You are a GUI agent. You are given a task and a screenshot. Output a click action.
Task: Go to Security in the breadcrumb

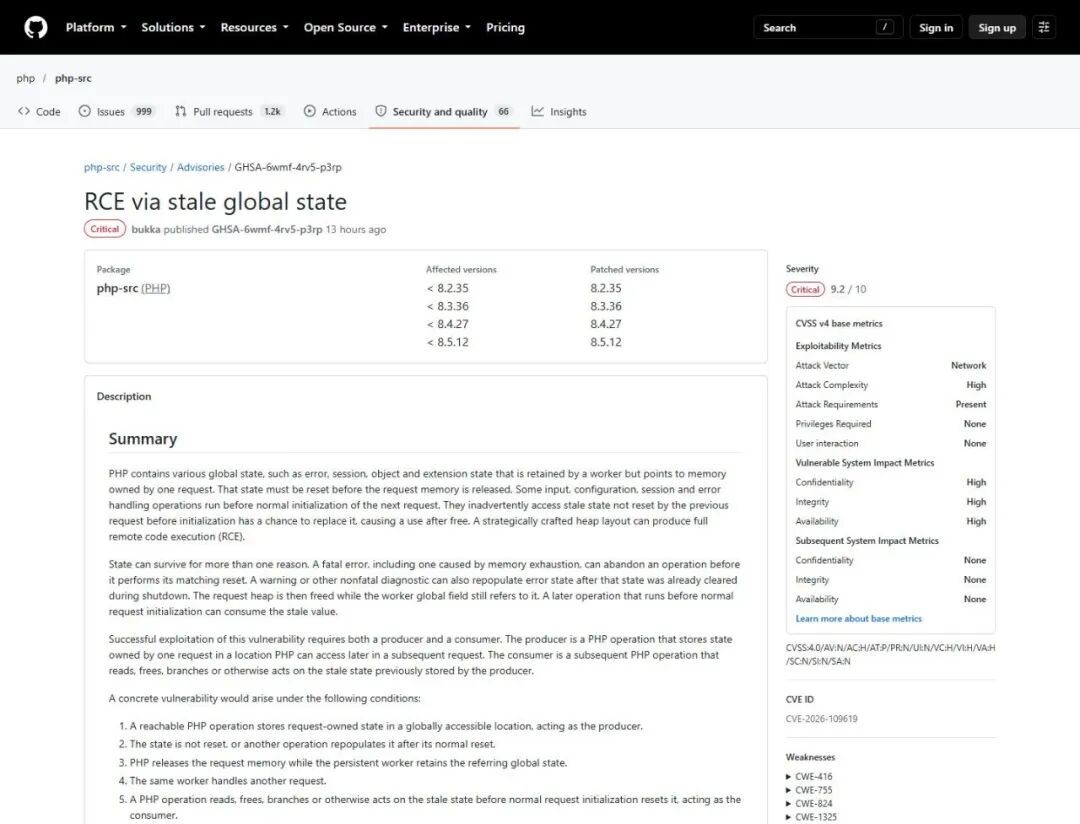click(x=148, y=167)
